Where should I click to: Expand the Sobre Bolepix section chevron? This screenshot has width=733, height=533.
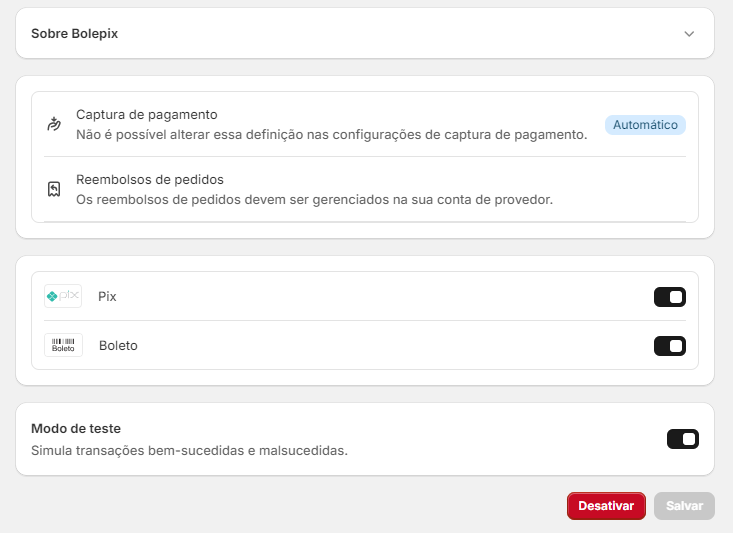point(689,34)
